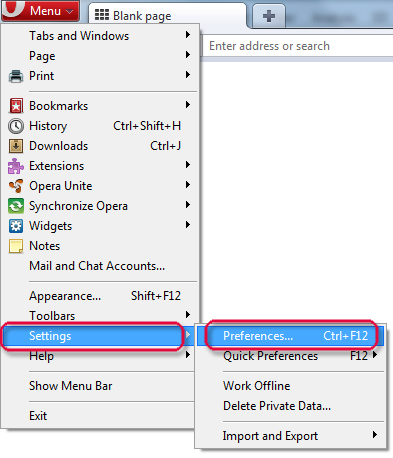This screenshot has height=458, width=393.
Task: Select the Widgets menu entry
Action: (100, 226)
